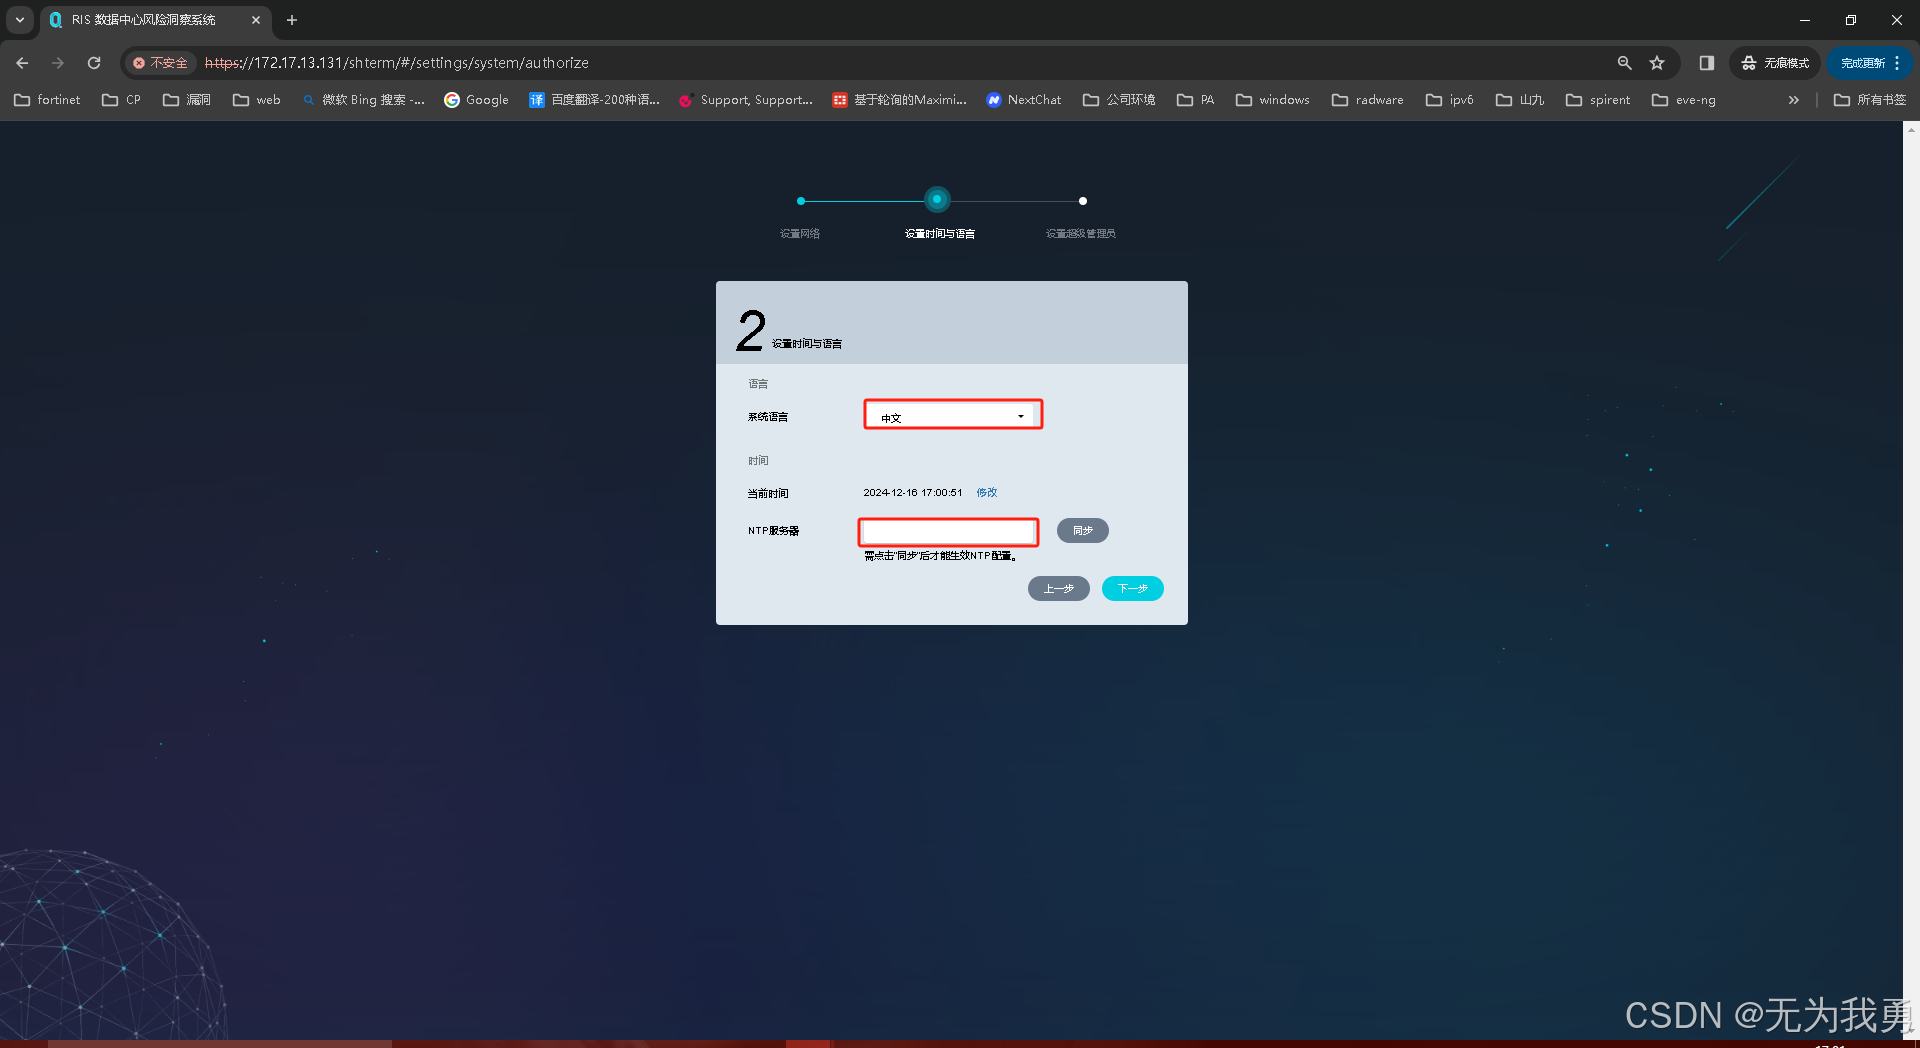Toggle the browser side panel icon
The width and height of the screenshot is (1920, 1048).
pyautogui.click(x=1707, y=63)
